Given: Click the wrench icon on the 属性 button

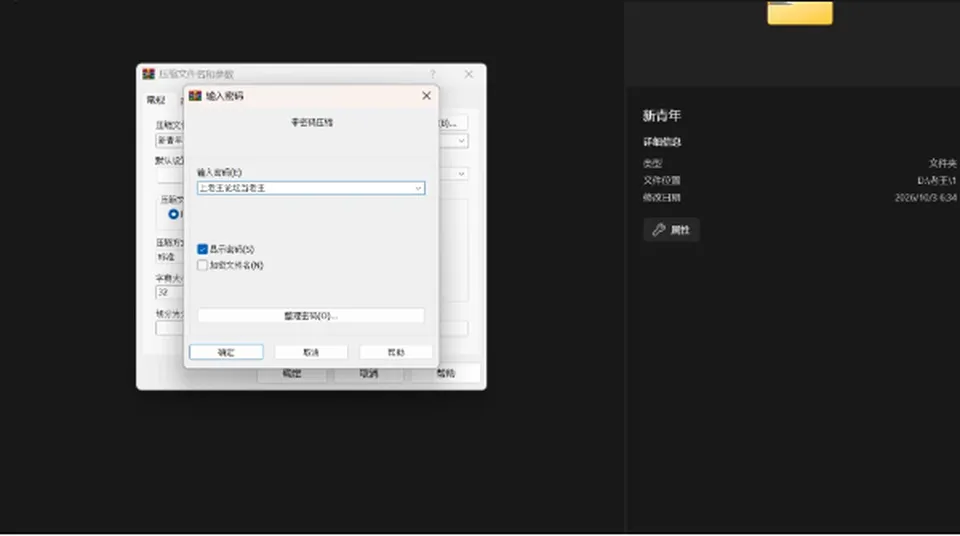Looking at the screenshot, I should (659, 230).
